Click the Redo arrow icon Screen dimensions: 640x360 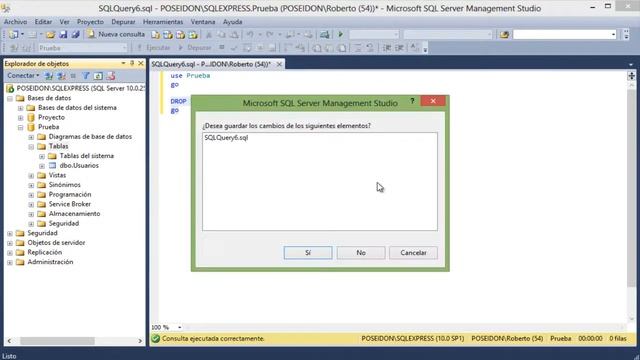[x=269, y=35]
